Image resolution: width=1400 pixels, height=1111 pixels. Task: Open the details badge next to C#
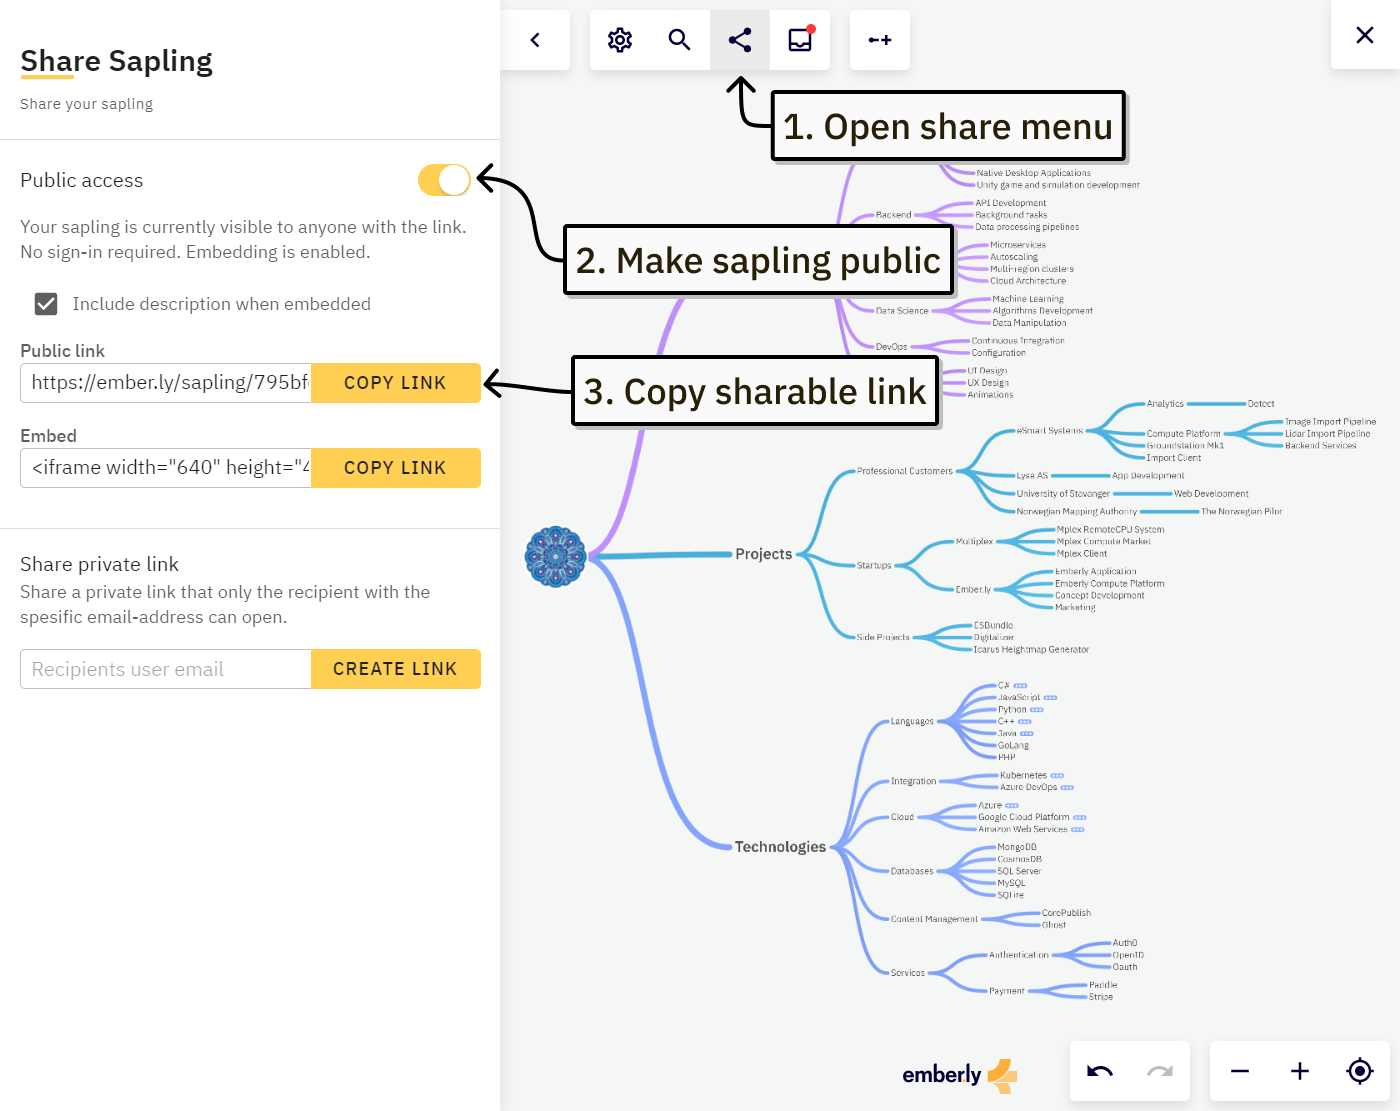pos(1020,686)
